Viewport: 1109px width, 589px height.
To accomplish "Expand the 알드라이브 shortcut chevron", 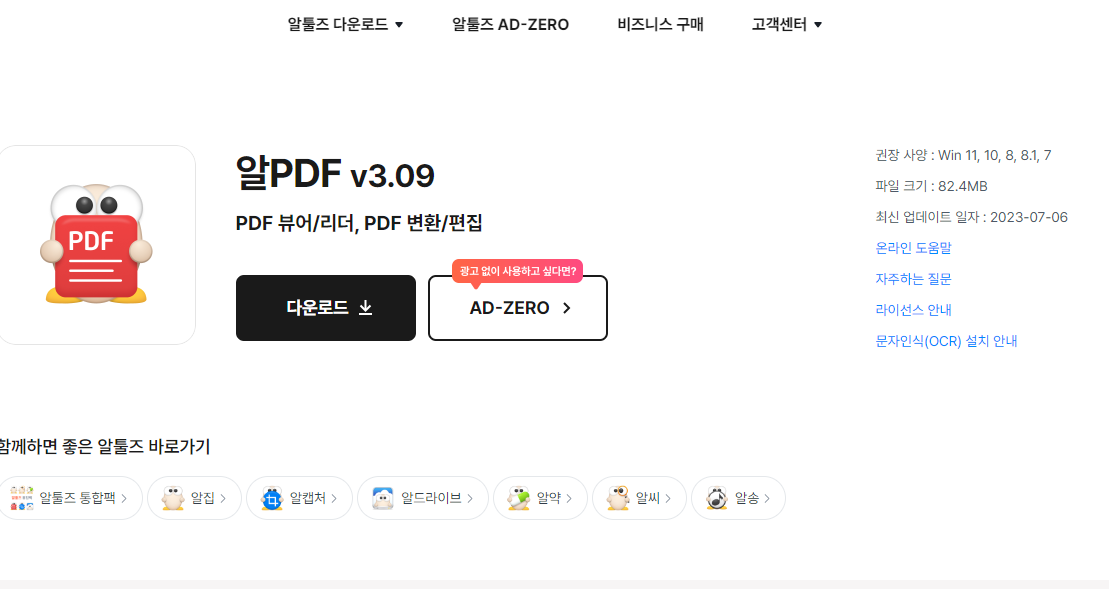I will pyautogui.click(x=471, y=497).
